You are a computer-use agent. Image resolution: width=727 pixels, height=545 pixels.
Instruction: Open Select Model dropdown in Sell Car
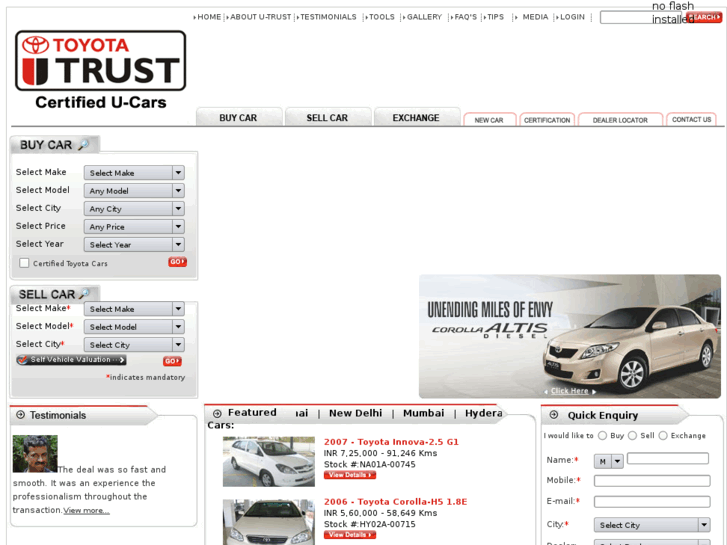click(134, 327)
